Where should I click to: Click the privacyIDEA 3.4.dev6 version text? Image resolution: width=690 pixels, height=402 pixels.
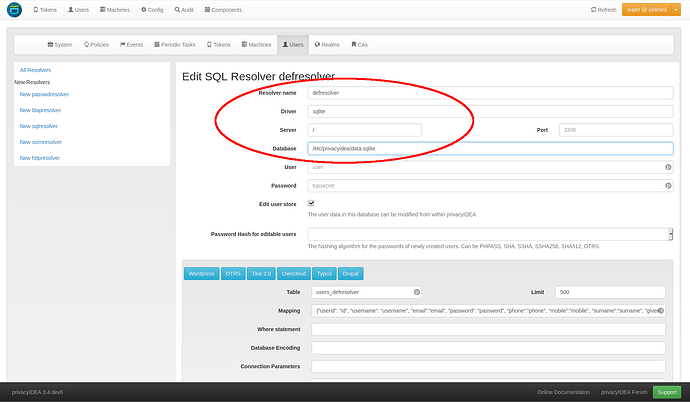tap(37, 392)
